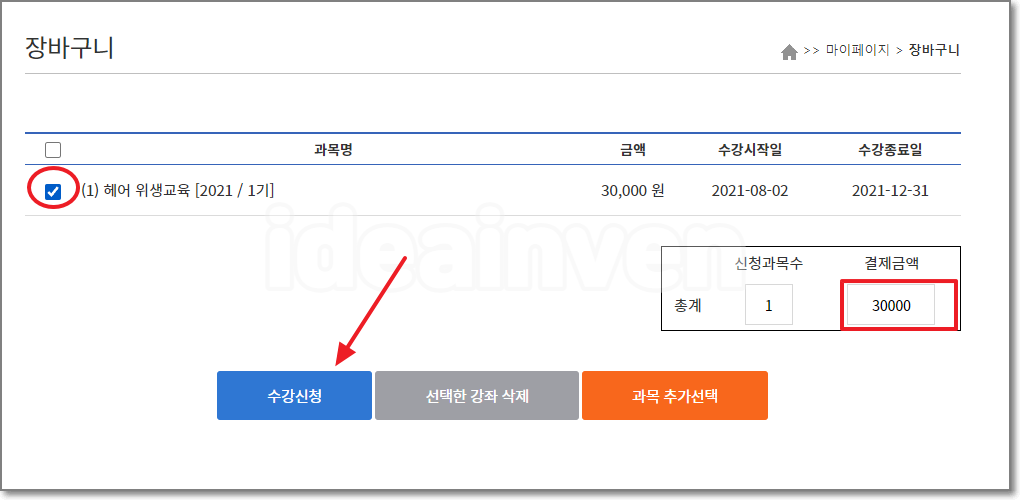This screenshot has height=500, width=1020.
Task: Select course name (1) 헤어 위생교육 [2021 / 1기]
Action: (178, 191)
